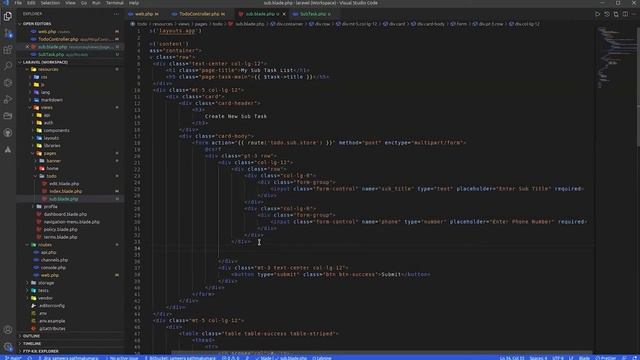Switch to the TodoController.php editor tab
Screen dimensions: 640x360
(199, 14)
